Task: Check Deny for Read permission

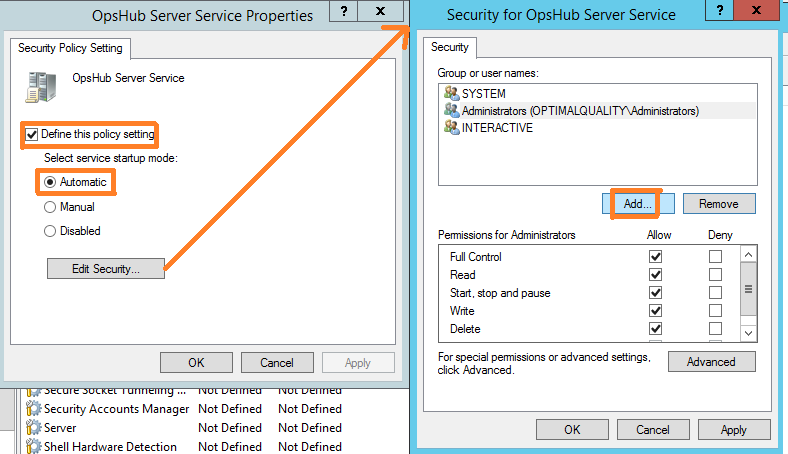Action: pos(715,275)
